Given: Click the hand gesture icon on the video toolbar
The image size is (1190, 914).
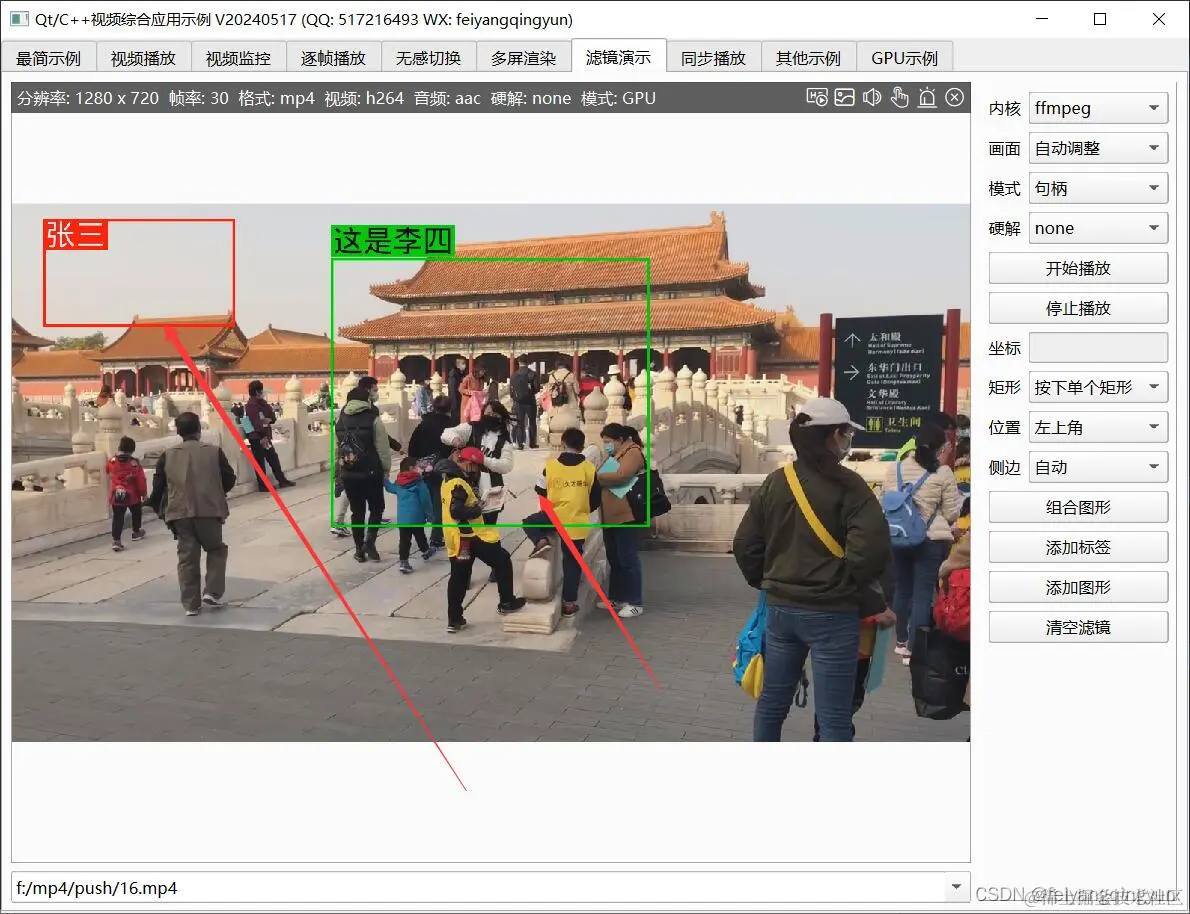Looking at the screenshot, I should 900,97.
